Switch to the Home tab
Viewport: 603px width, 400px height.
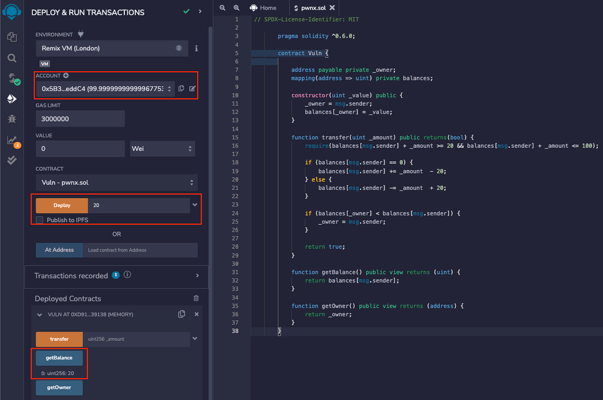[263, 8]
